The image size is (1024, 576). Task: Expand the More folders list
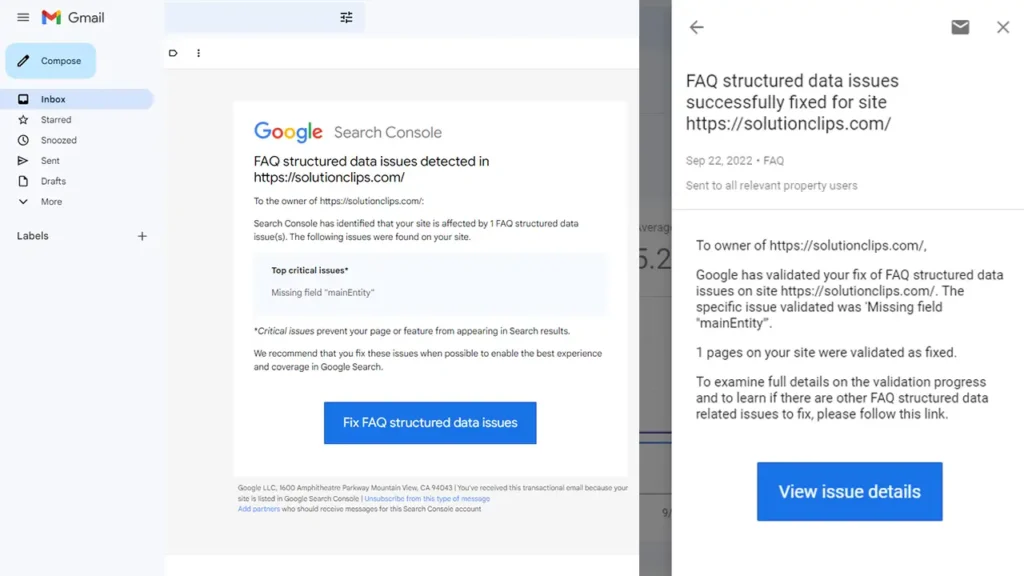(x=51, y=202)
